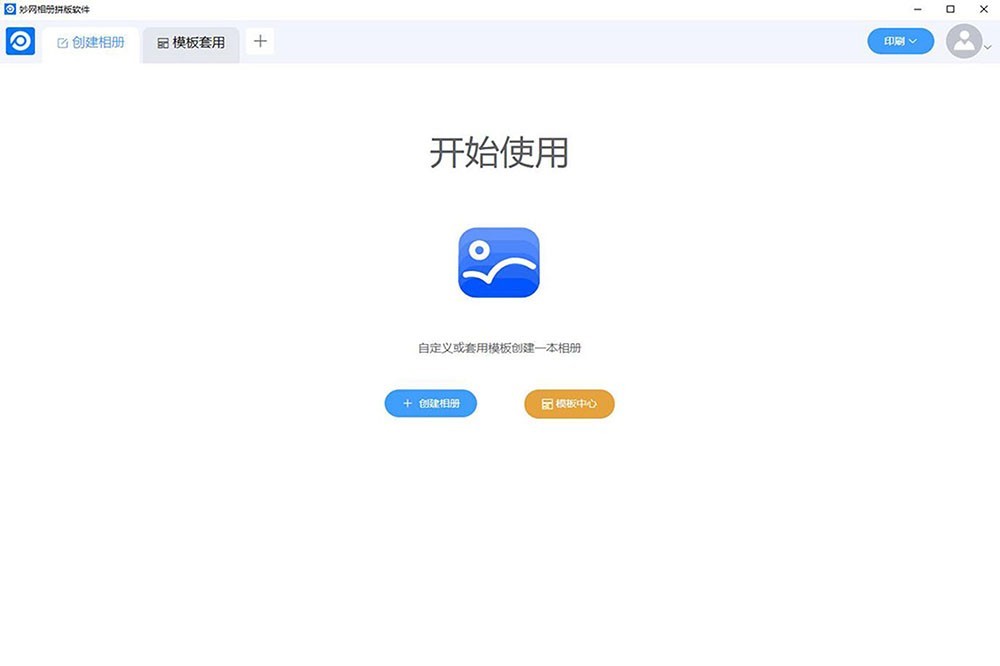The image size is (1000, 666).
Task: Click the blue 创建相册 button
Action: coord(430,403)
